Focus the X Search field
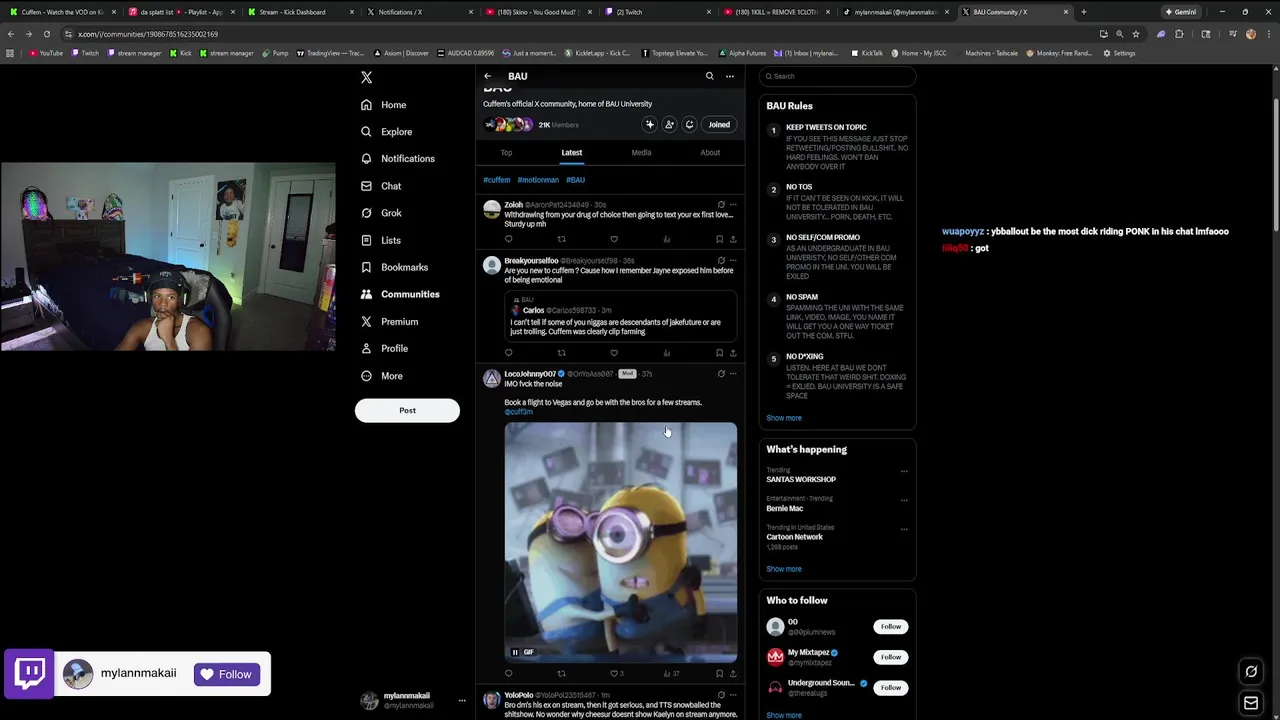1280x720 pixels. (838, 76)
